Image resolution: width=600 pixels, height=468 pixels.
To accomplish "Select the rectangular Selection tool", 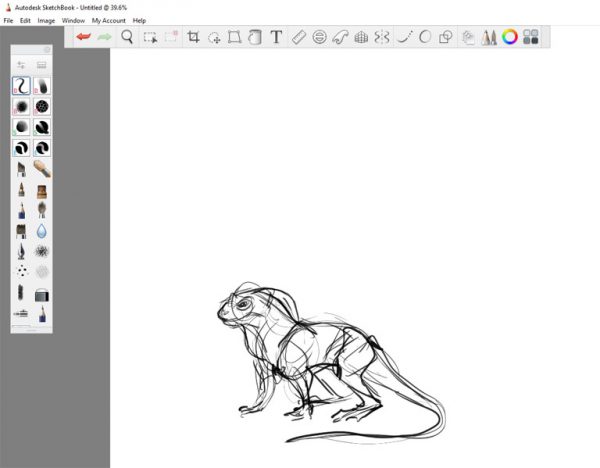I will 150,37.
